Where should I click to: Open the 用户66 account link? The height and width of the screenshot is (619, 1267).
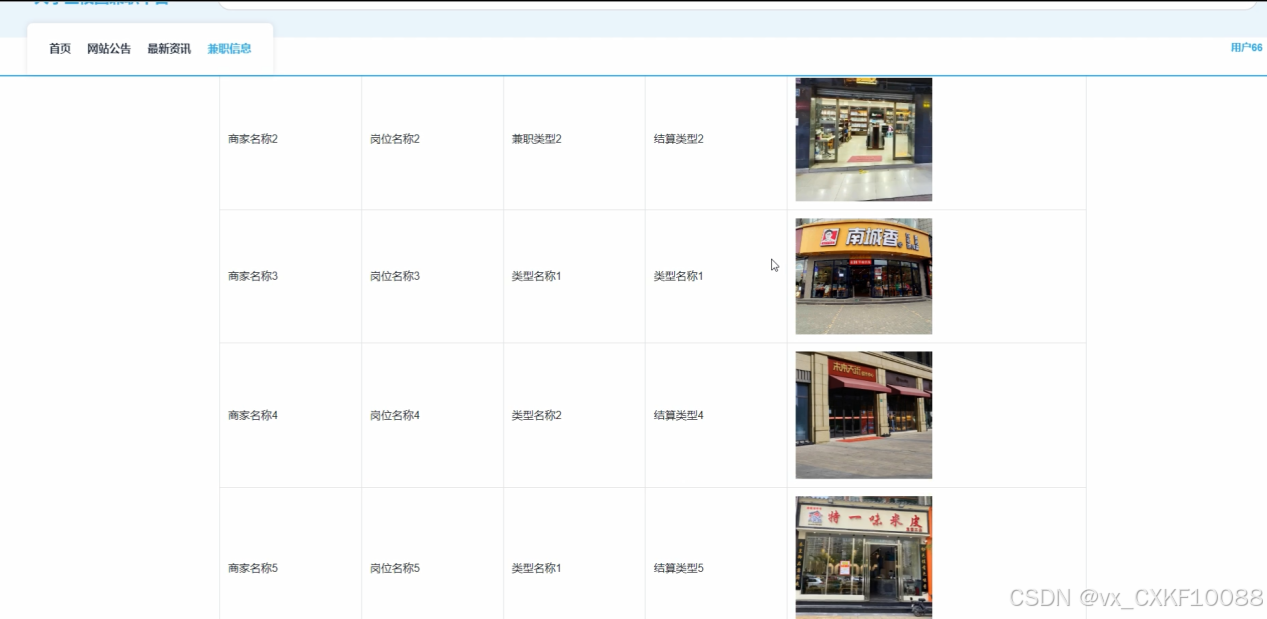pyautogui.click(x=1246, y=48)
